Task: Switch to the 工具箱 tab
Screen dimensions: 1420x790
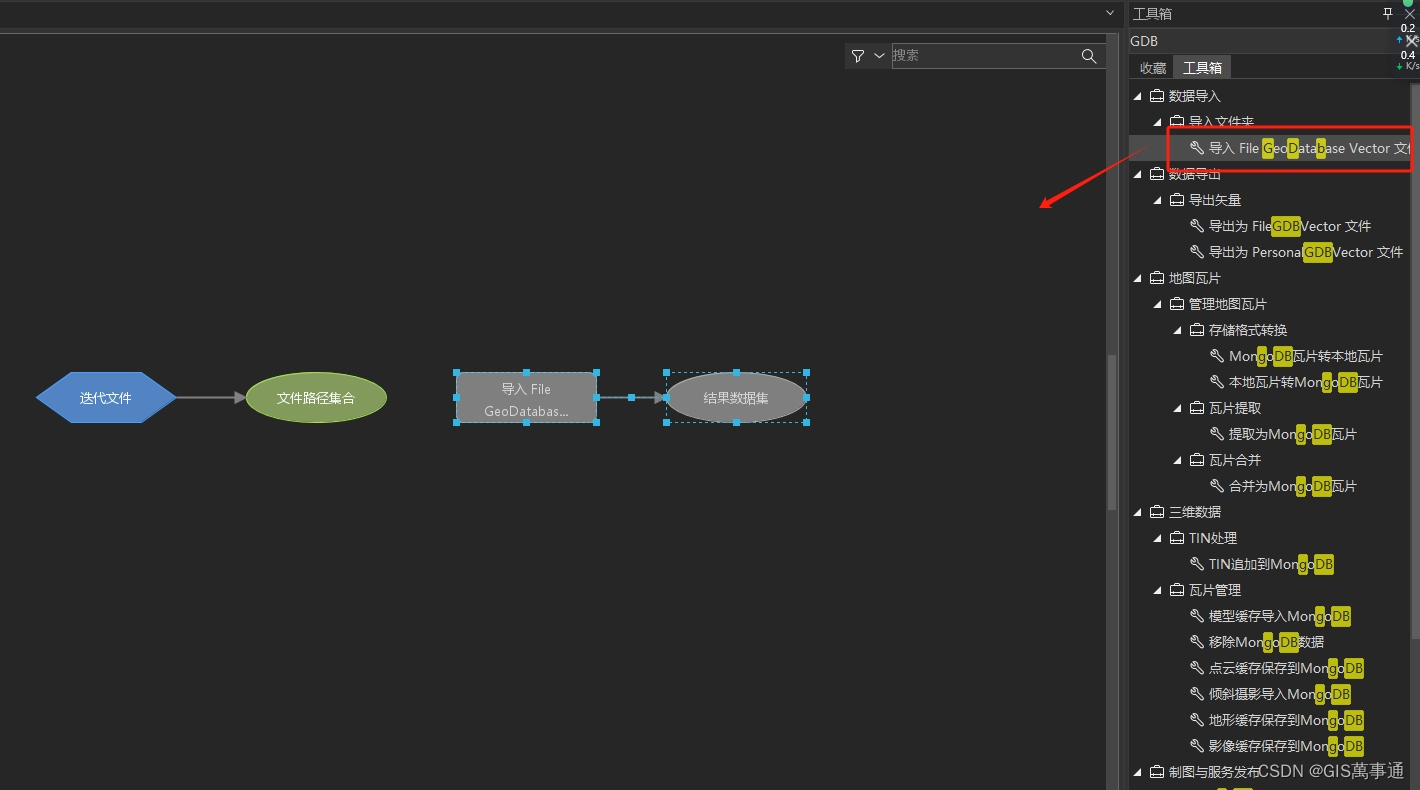Action: pos(1202,67)
